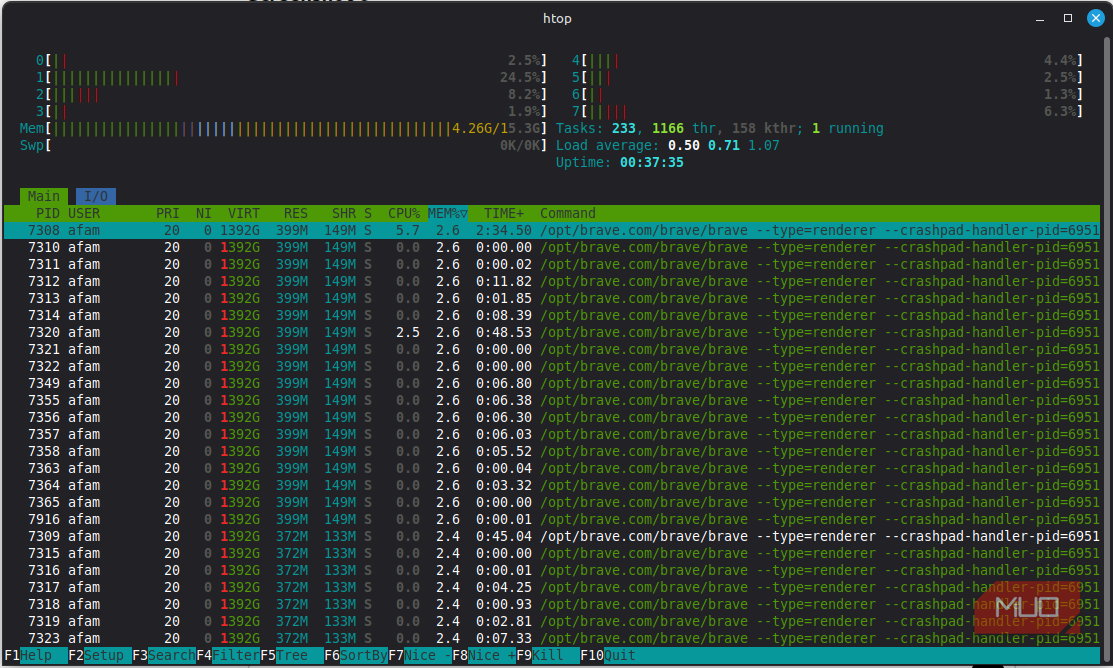The width and height of the screenshot is (1113, 668).
Task: Sort by PRI column header
Action: click(168, 213)
